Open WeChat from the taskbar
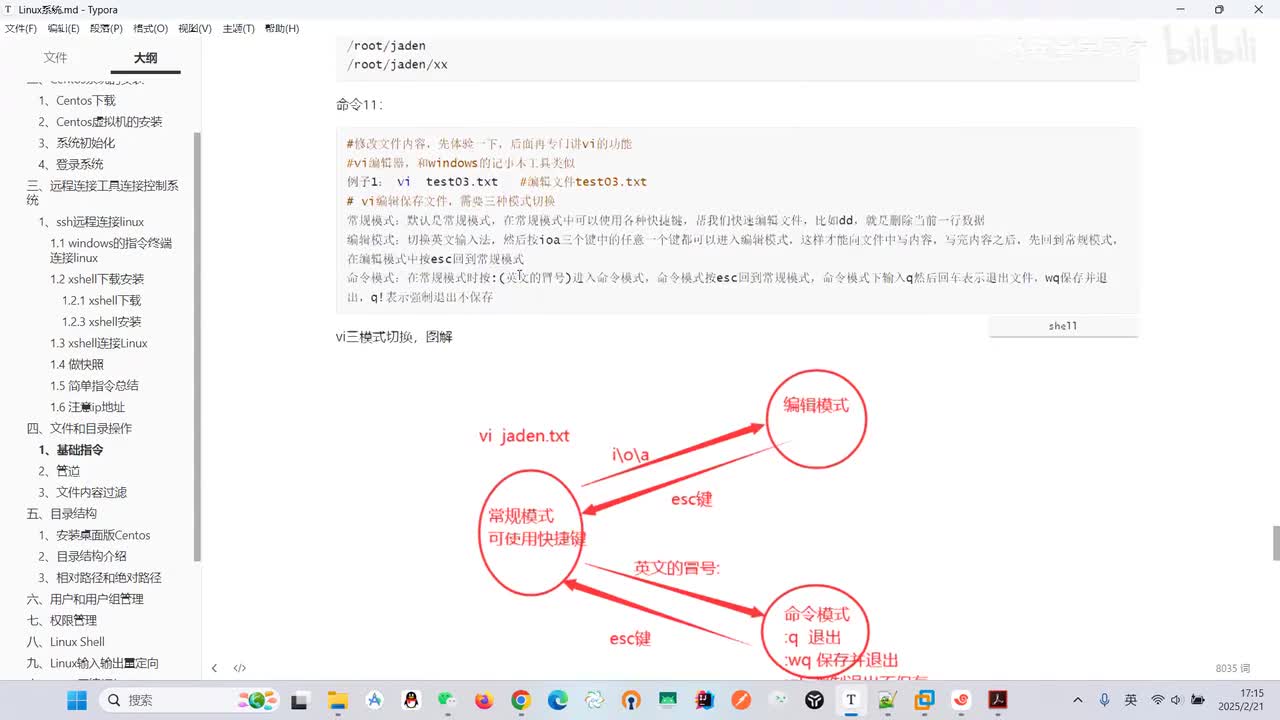 coord(447,700)
